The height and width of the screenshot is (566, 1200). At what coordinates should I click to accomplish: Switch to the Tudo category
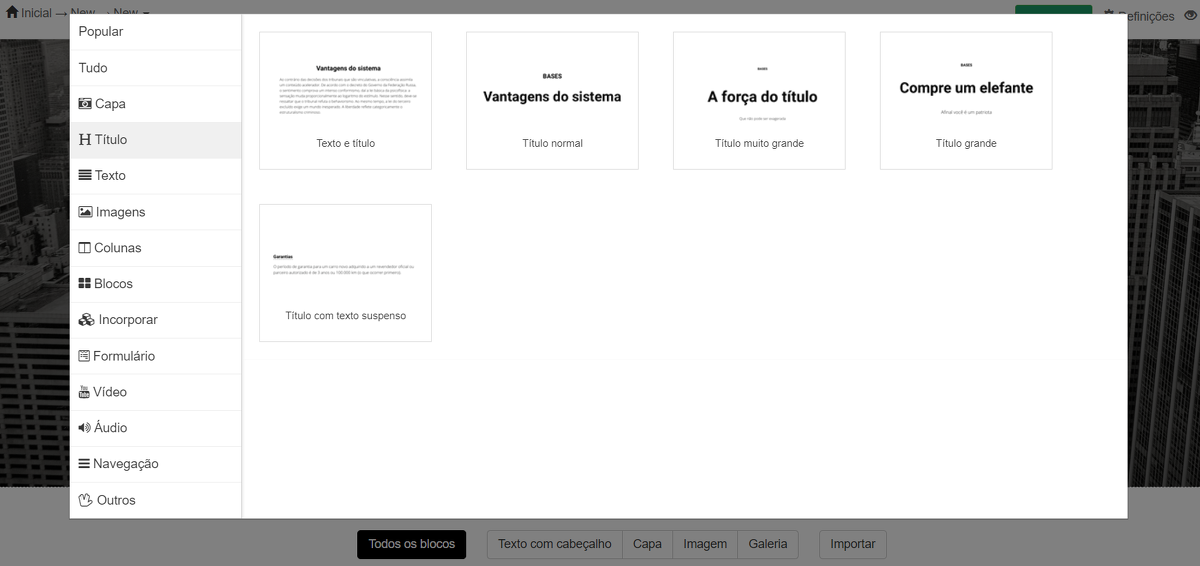pyautogui.click(x=93, y=68)
